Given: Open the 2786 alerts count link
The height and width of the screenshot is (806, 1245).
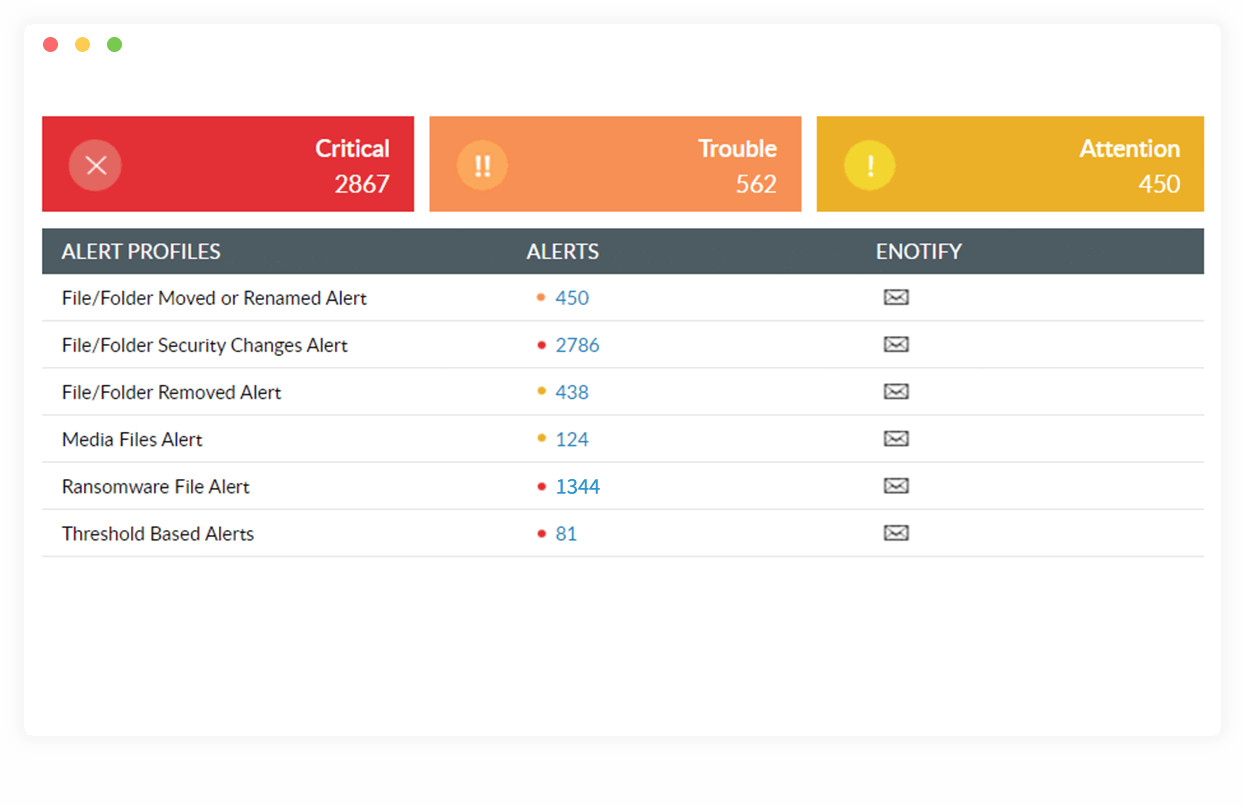Looking at the screenshot, I should (578, 345).
